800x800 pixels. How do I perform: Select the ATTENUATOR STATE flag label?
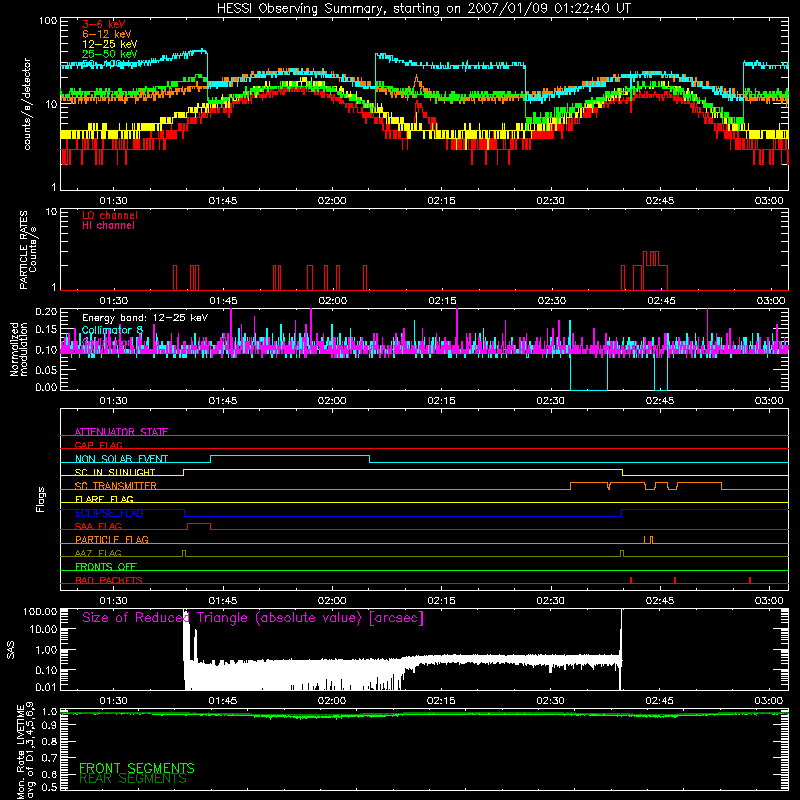(x=121, y=432)
